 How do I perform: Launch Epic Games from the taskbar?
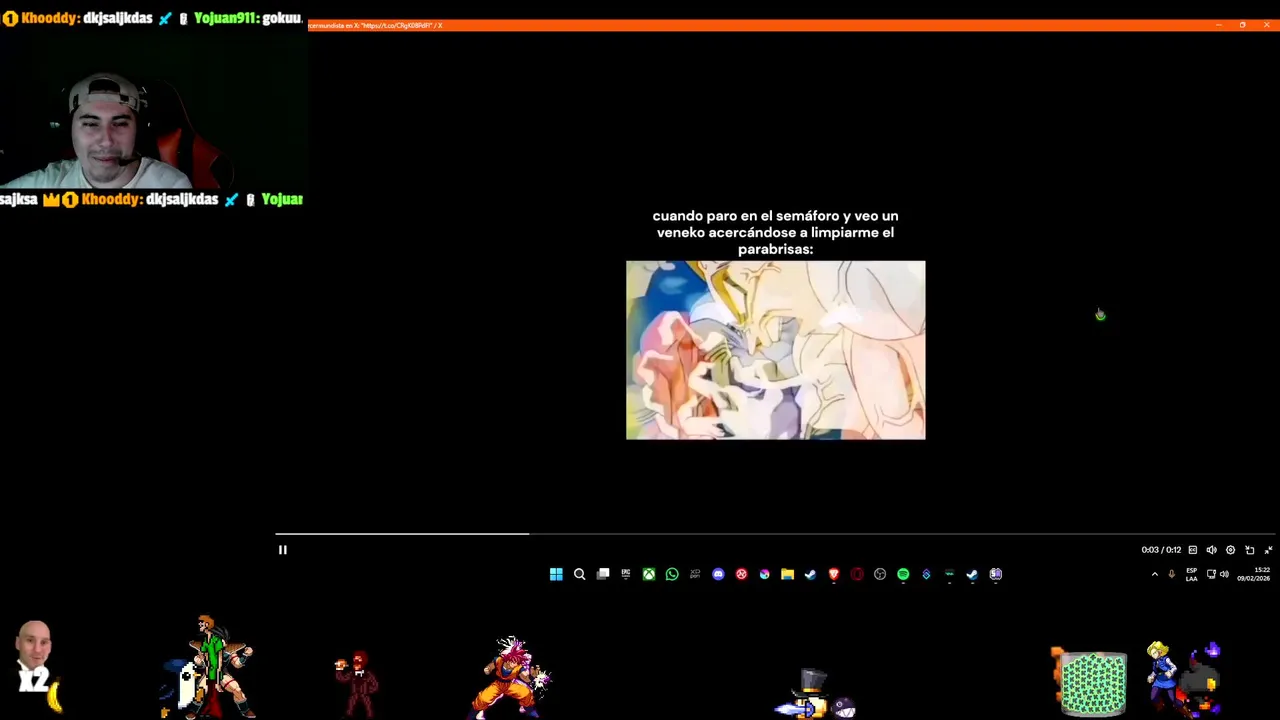626,574
